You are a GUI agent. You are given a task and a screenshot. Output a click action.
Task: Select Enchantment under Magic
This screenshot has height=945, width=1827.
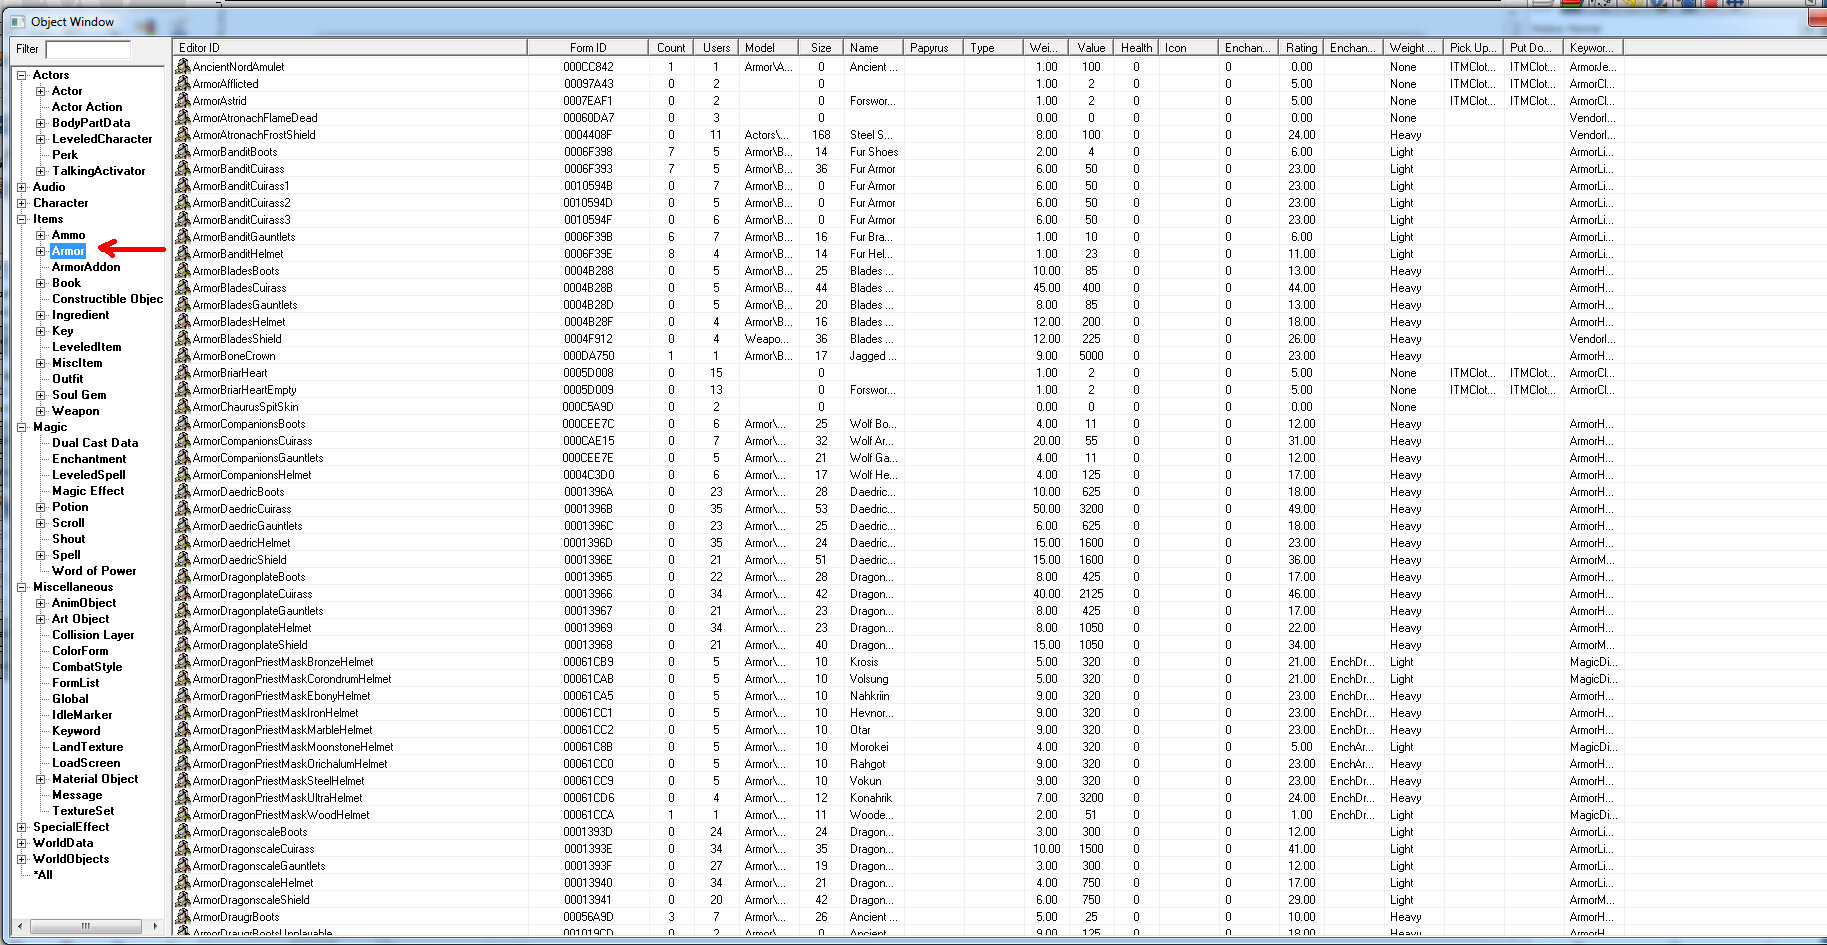click(89, 459)
